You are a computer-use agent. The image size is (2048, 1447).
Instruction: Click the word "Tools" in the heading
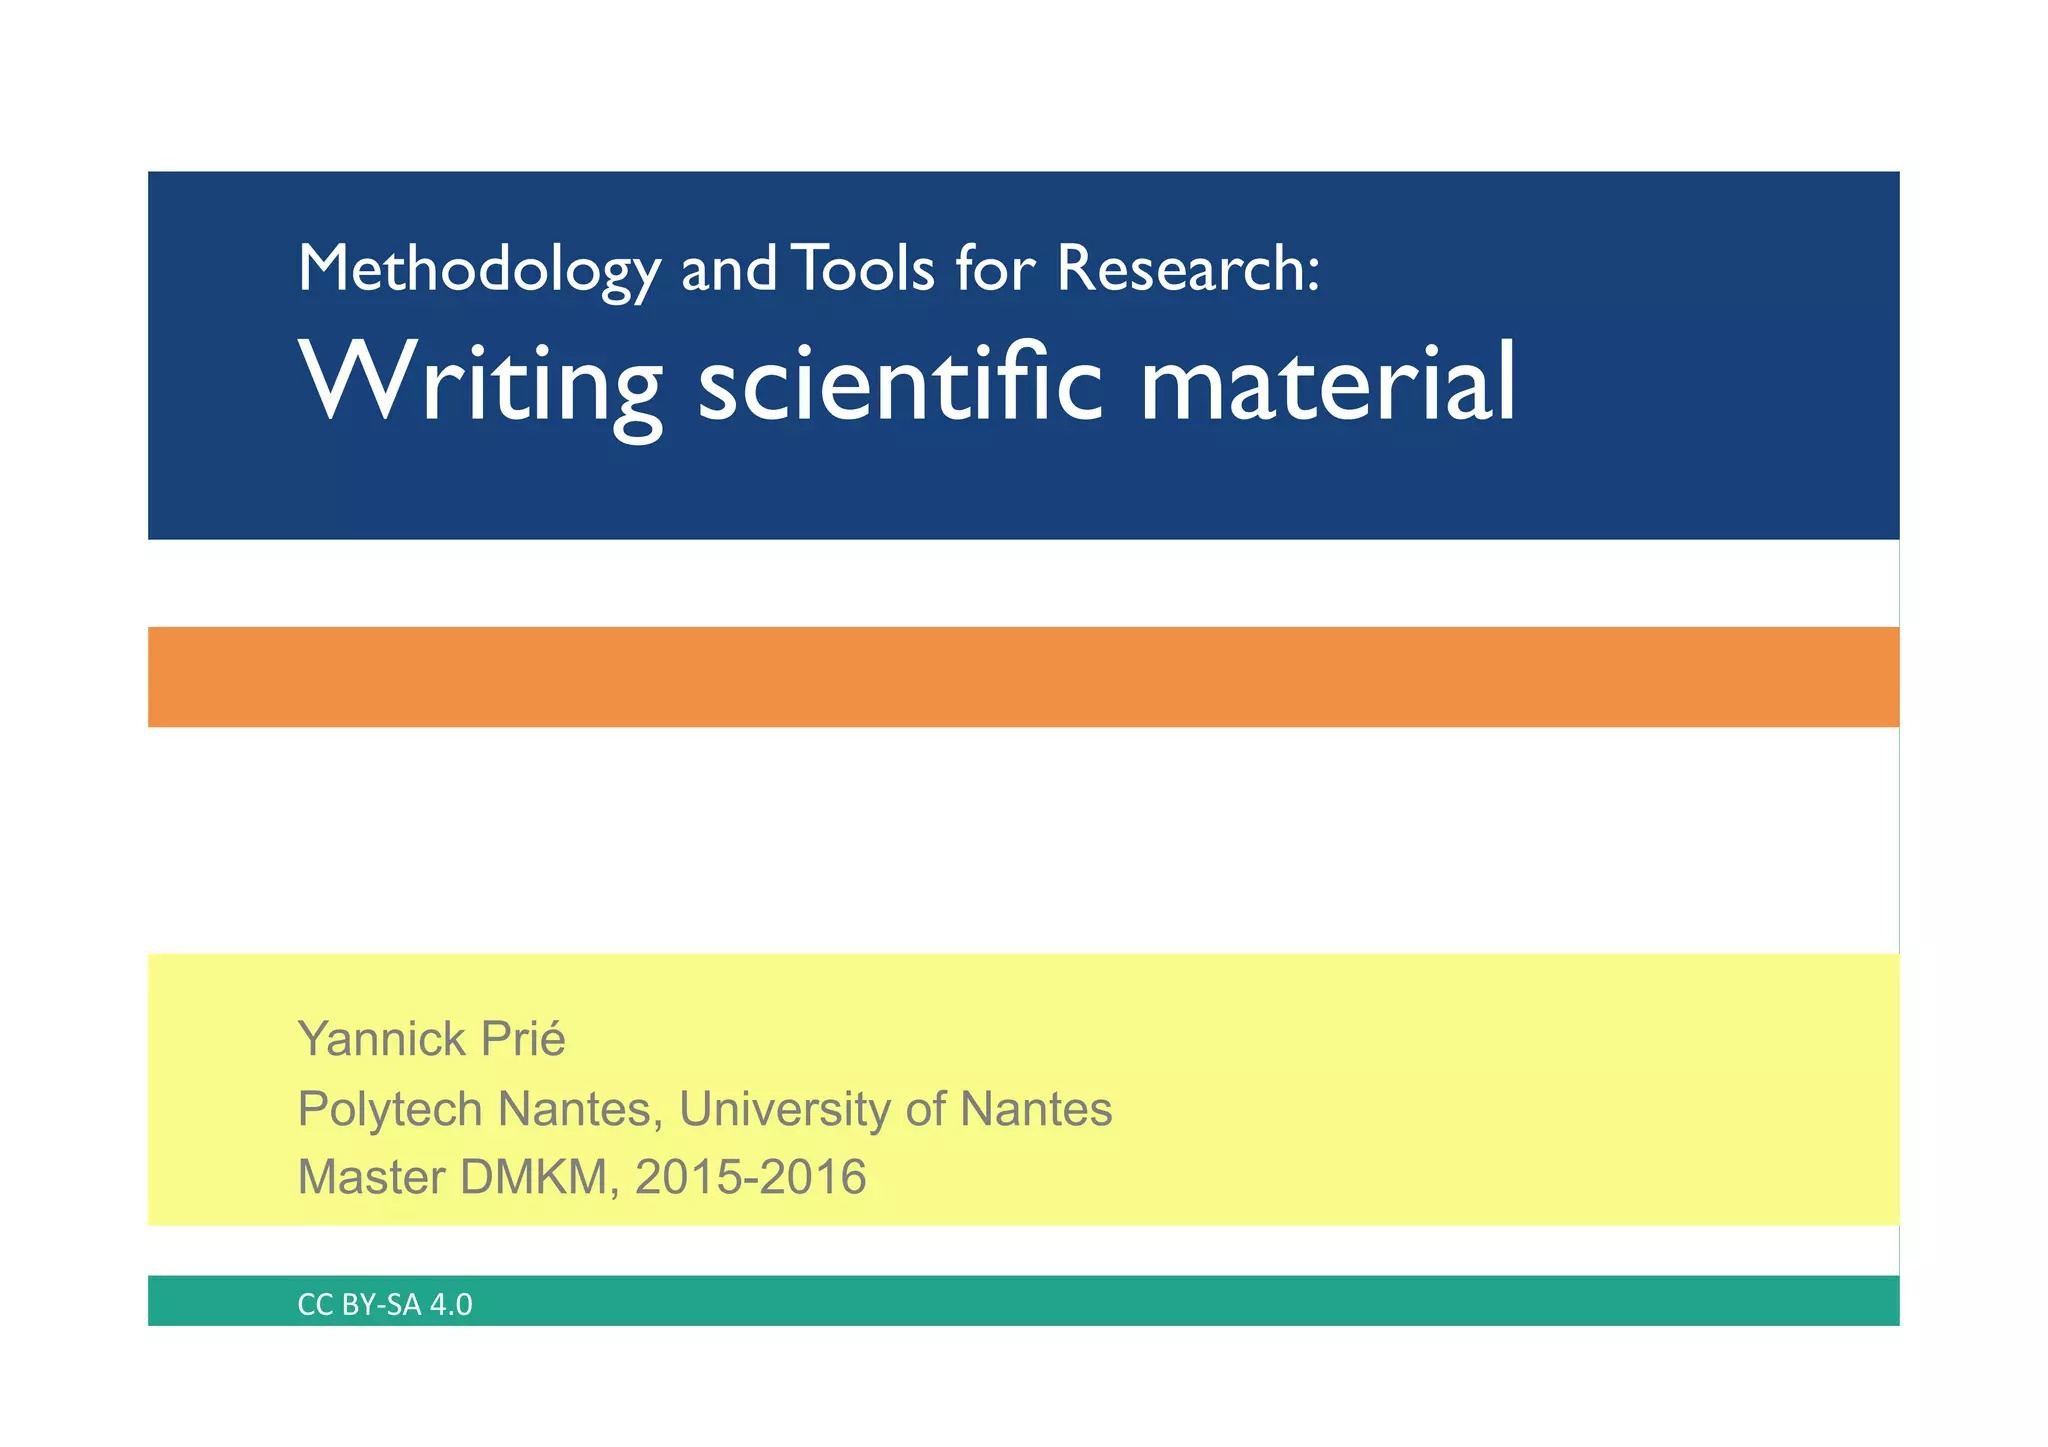point(864,268)
